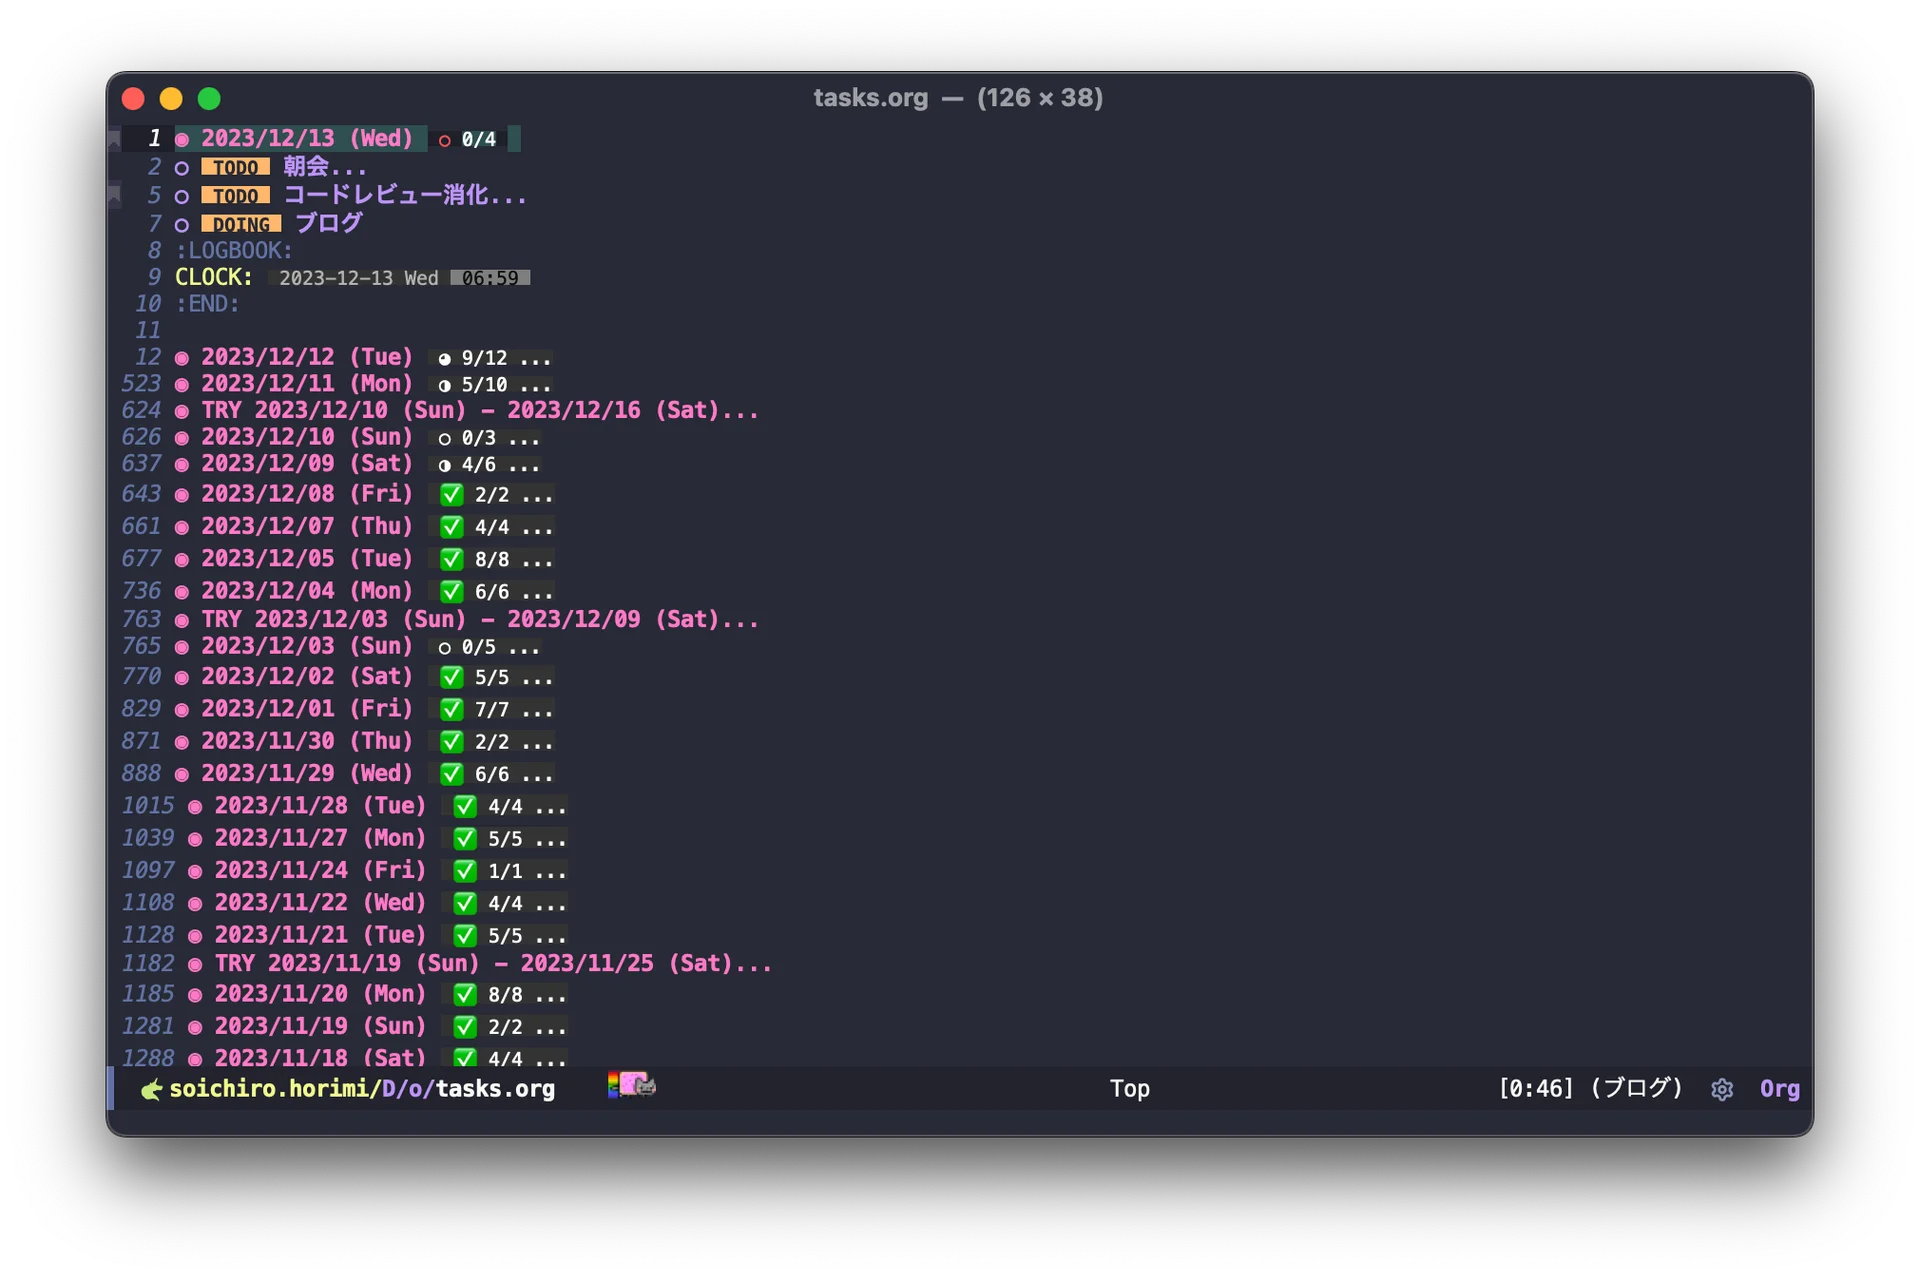1920x1277 pixels.
Task: Toggle the DOING keyword on ブログ
Action: [241, 225]
